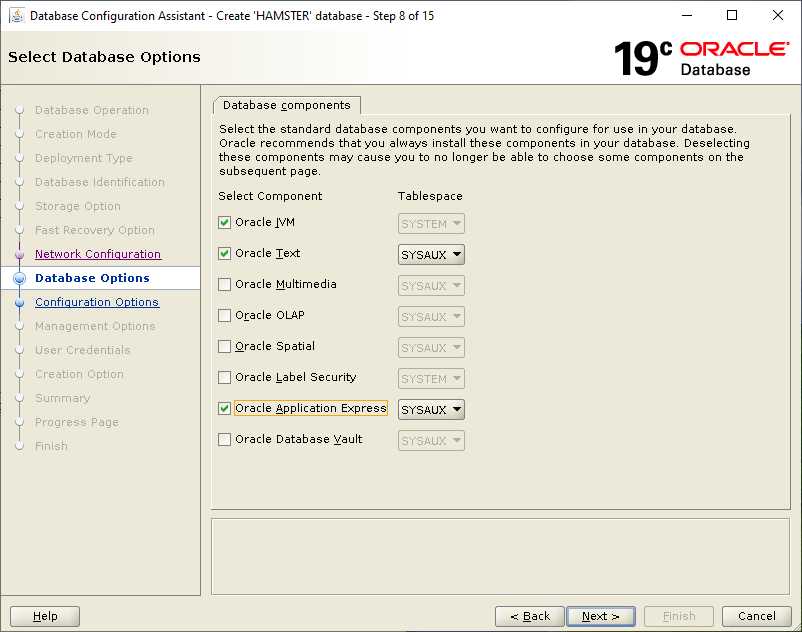Check the Oracle Label Security option
The height and width of the screenshot is (632, 802).
pyautogui.click(x=224, y=377)
